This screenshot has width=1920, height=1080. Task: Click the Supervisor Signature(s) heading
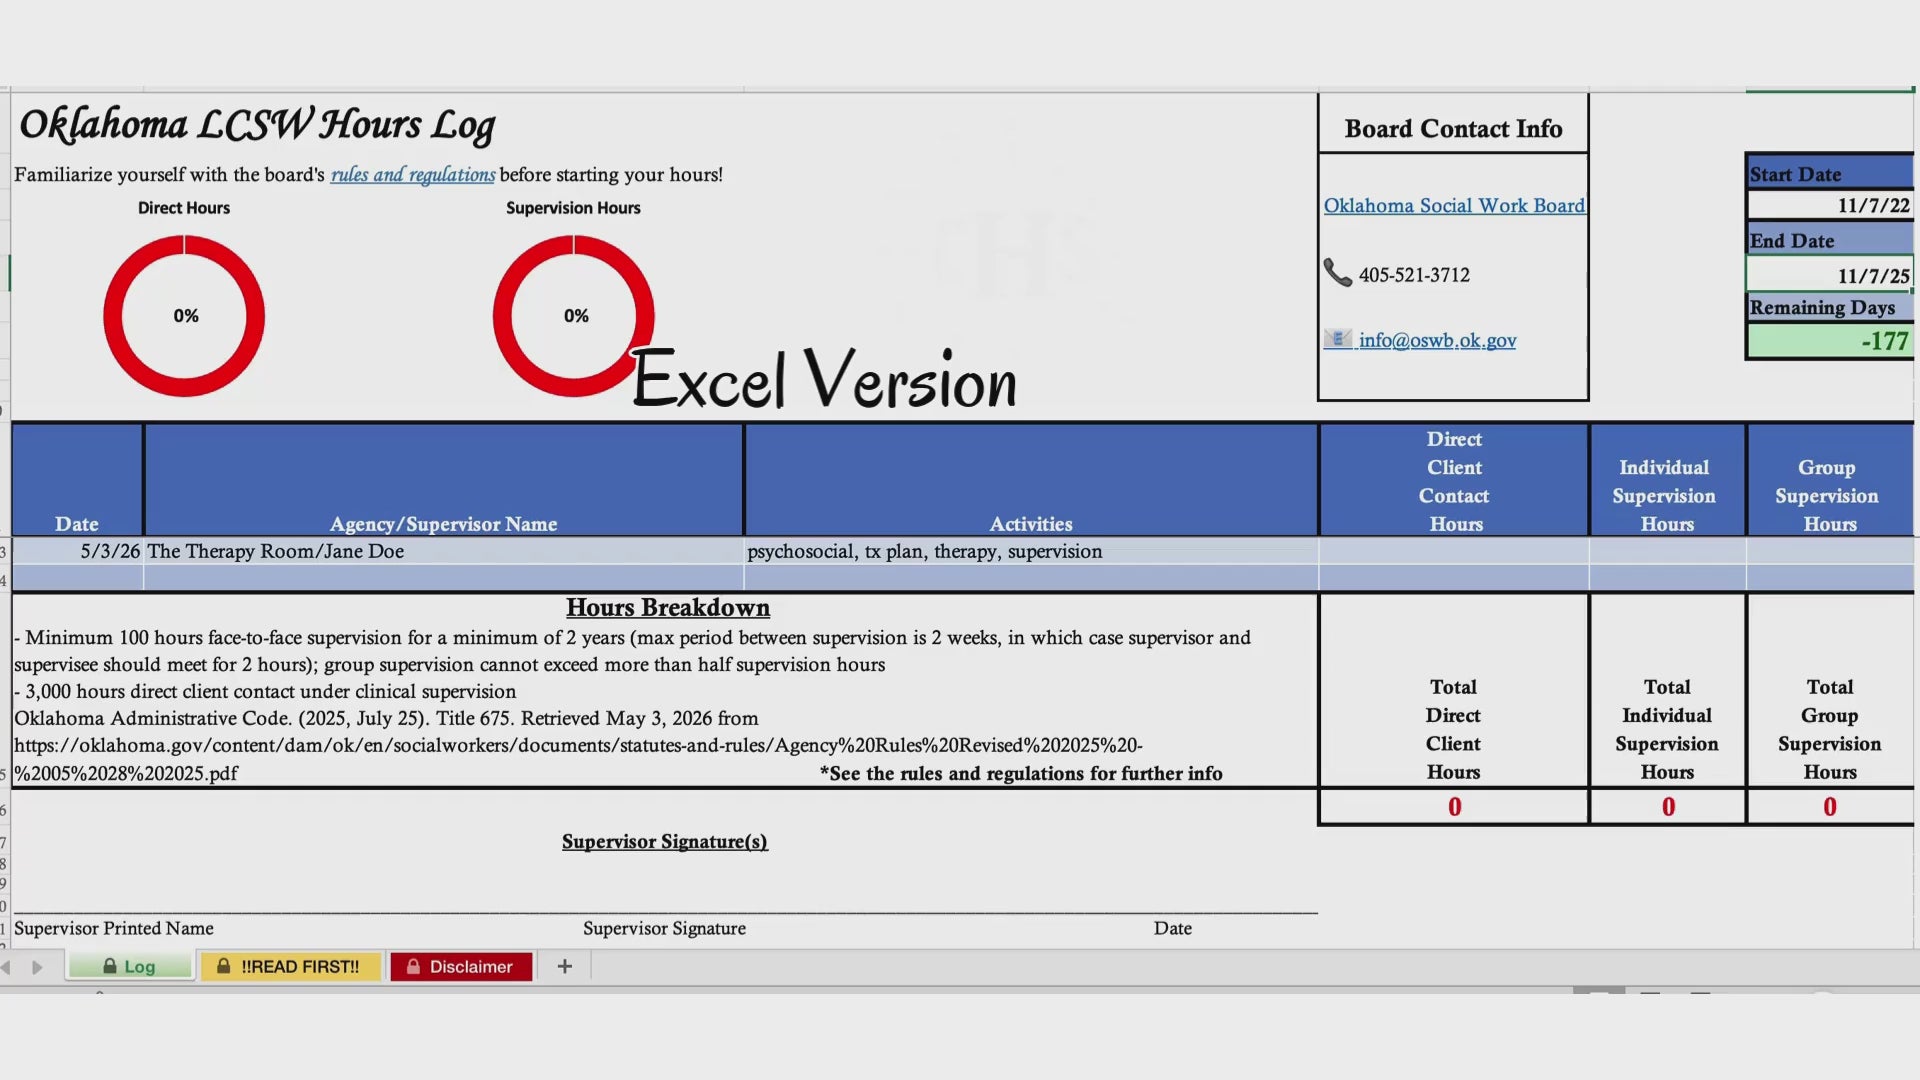point(665,842)
